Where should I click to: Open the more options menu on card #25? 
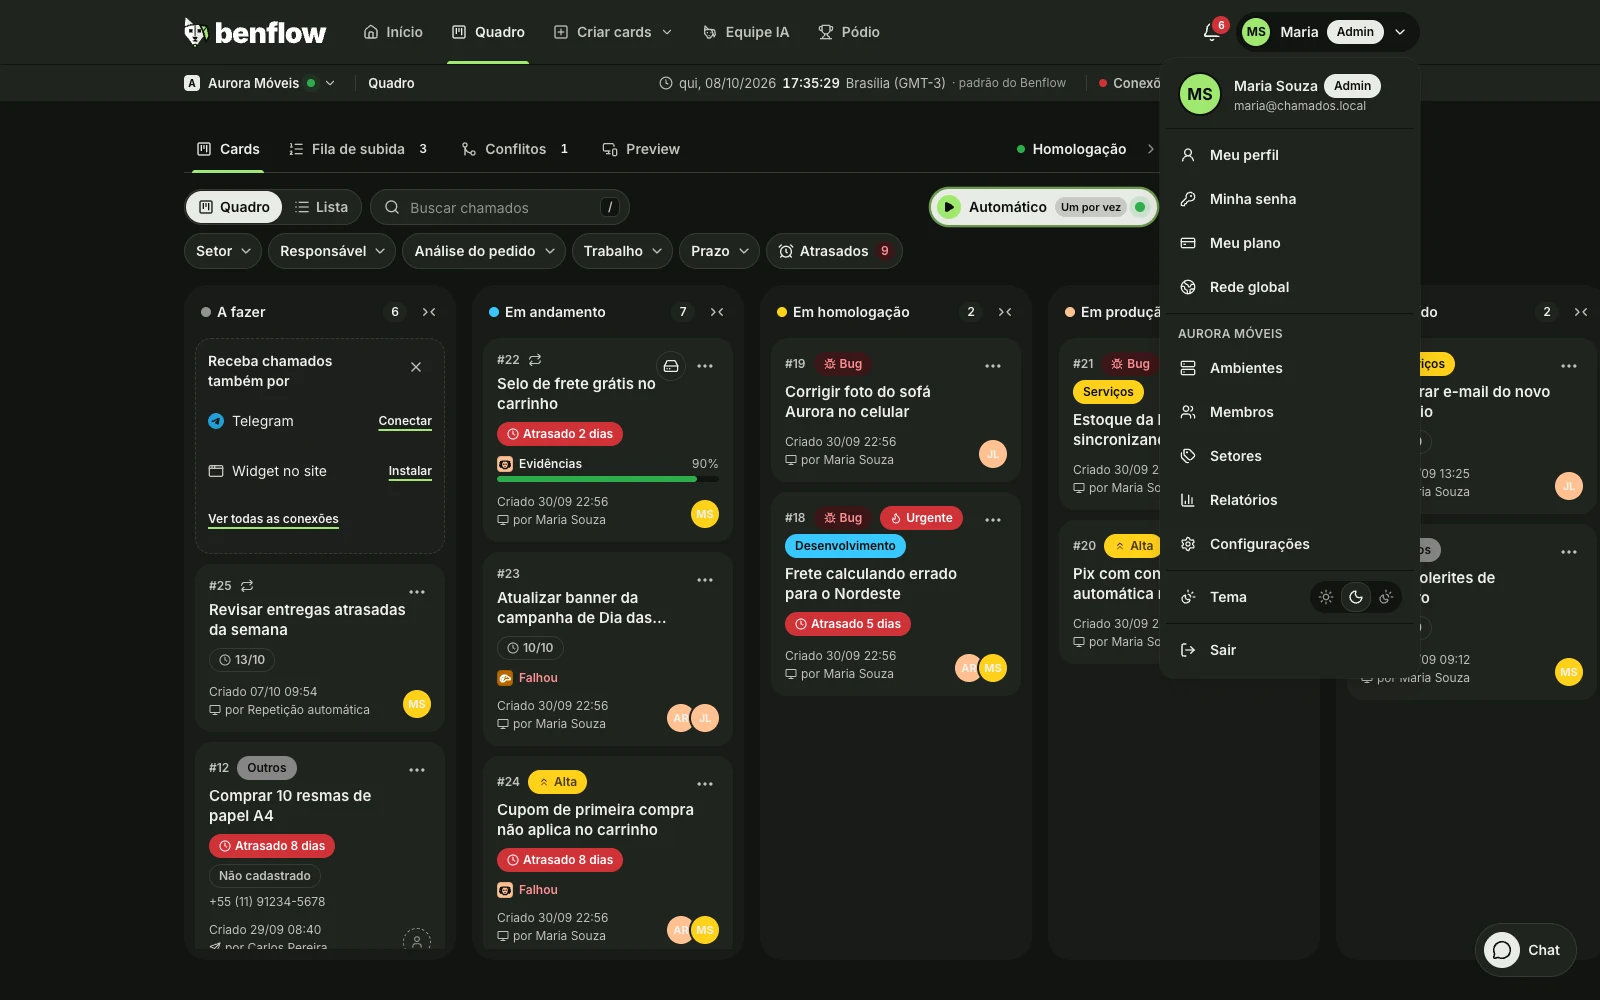[x=417, y=592]
